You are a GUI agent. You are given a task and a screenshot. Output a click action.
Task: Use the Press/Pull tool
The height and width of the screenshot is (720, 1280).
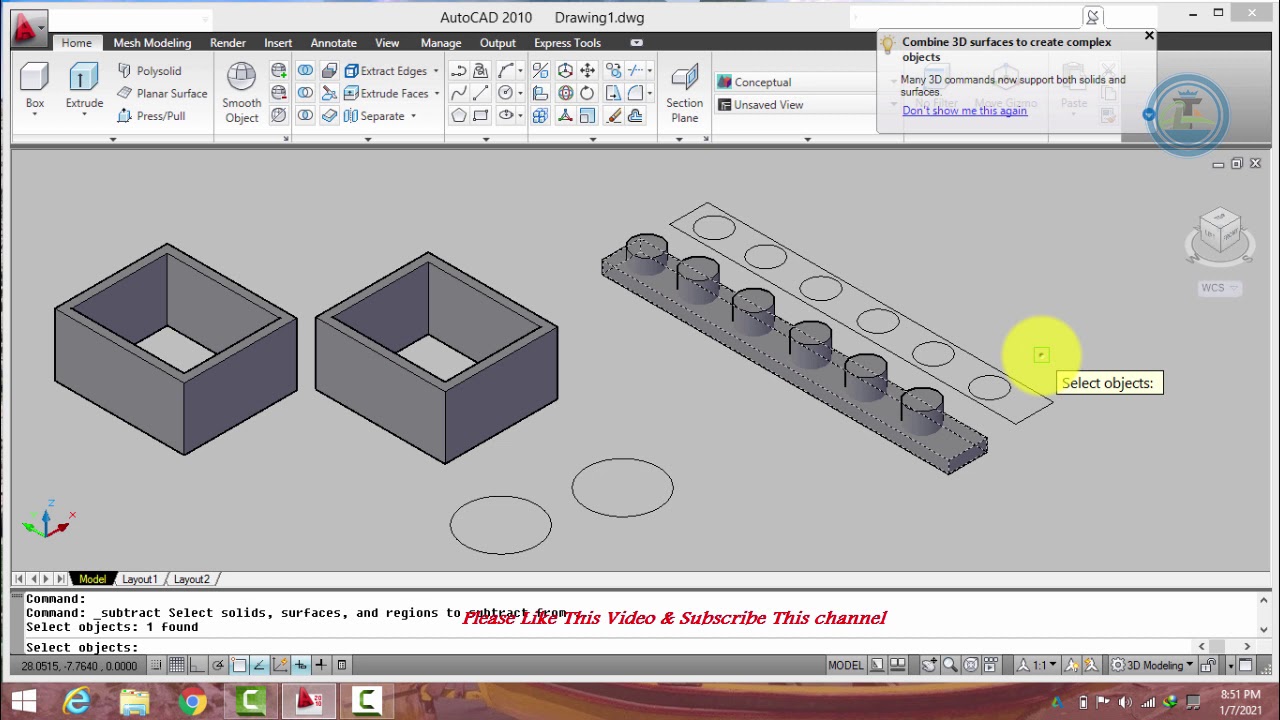151,116
